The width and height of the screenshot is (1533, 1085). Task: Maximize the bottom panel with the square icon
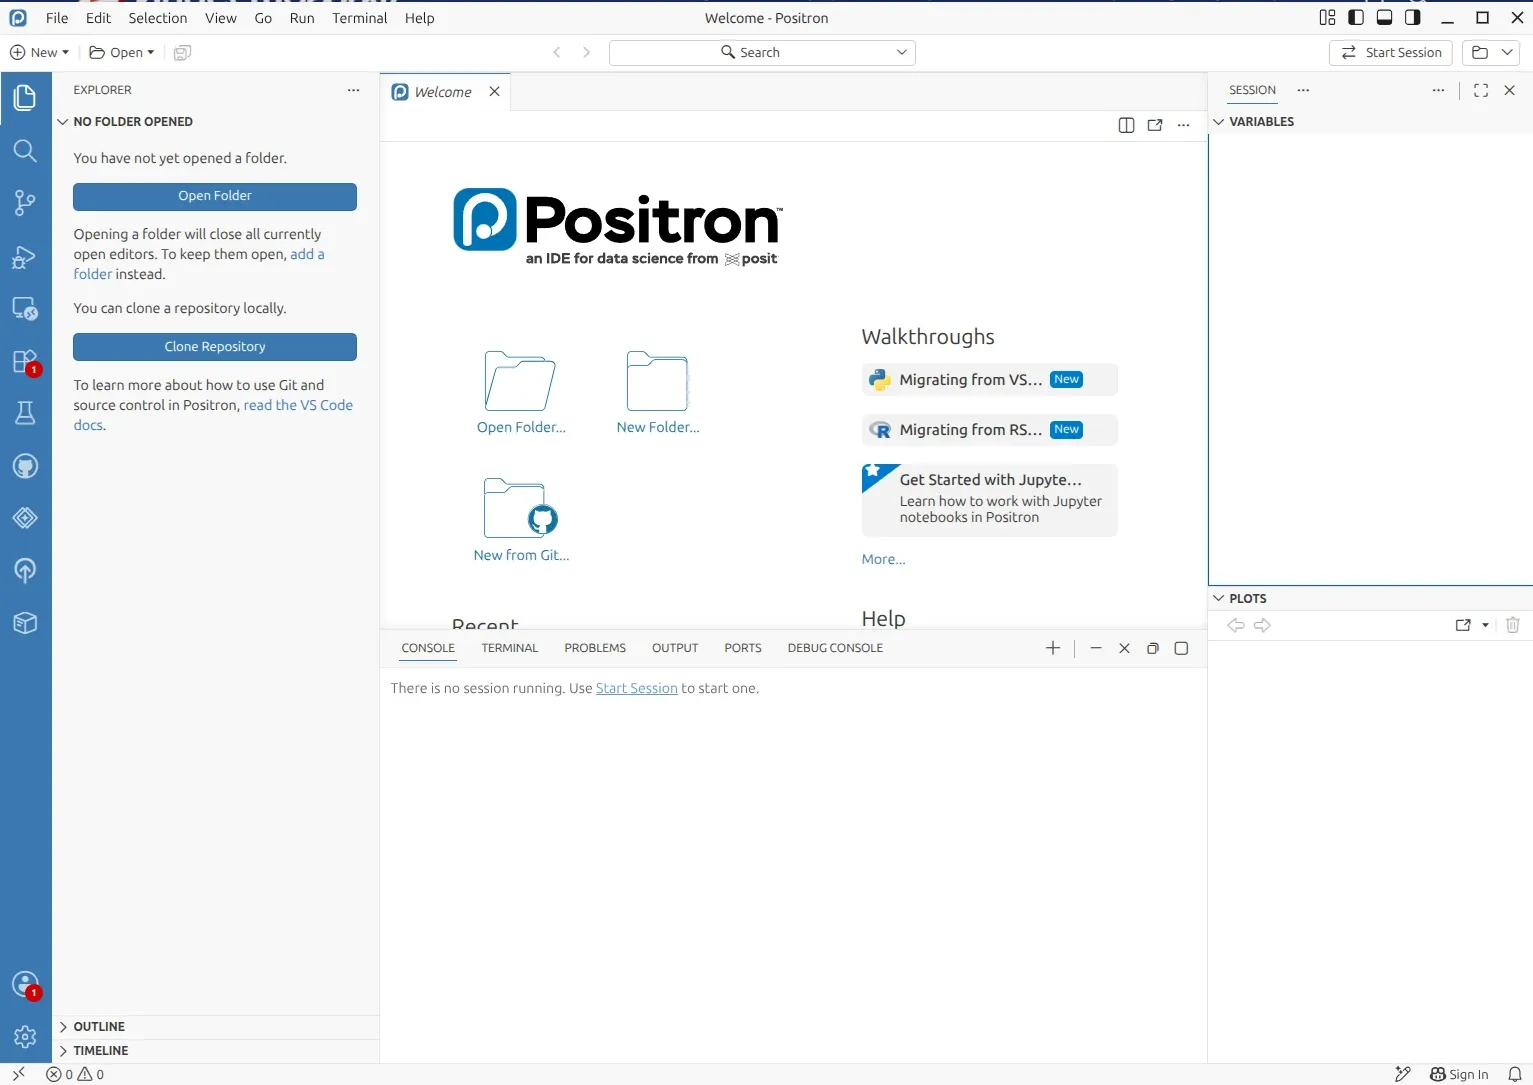tap(1181, 648)
